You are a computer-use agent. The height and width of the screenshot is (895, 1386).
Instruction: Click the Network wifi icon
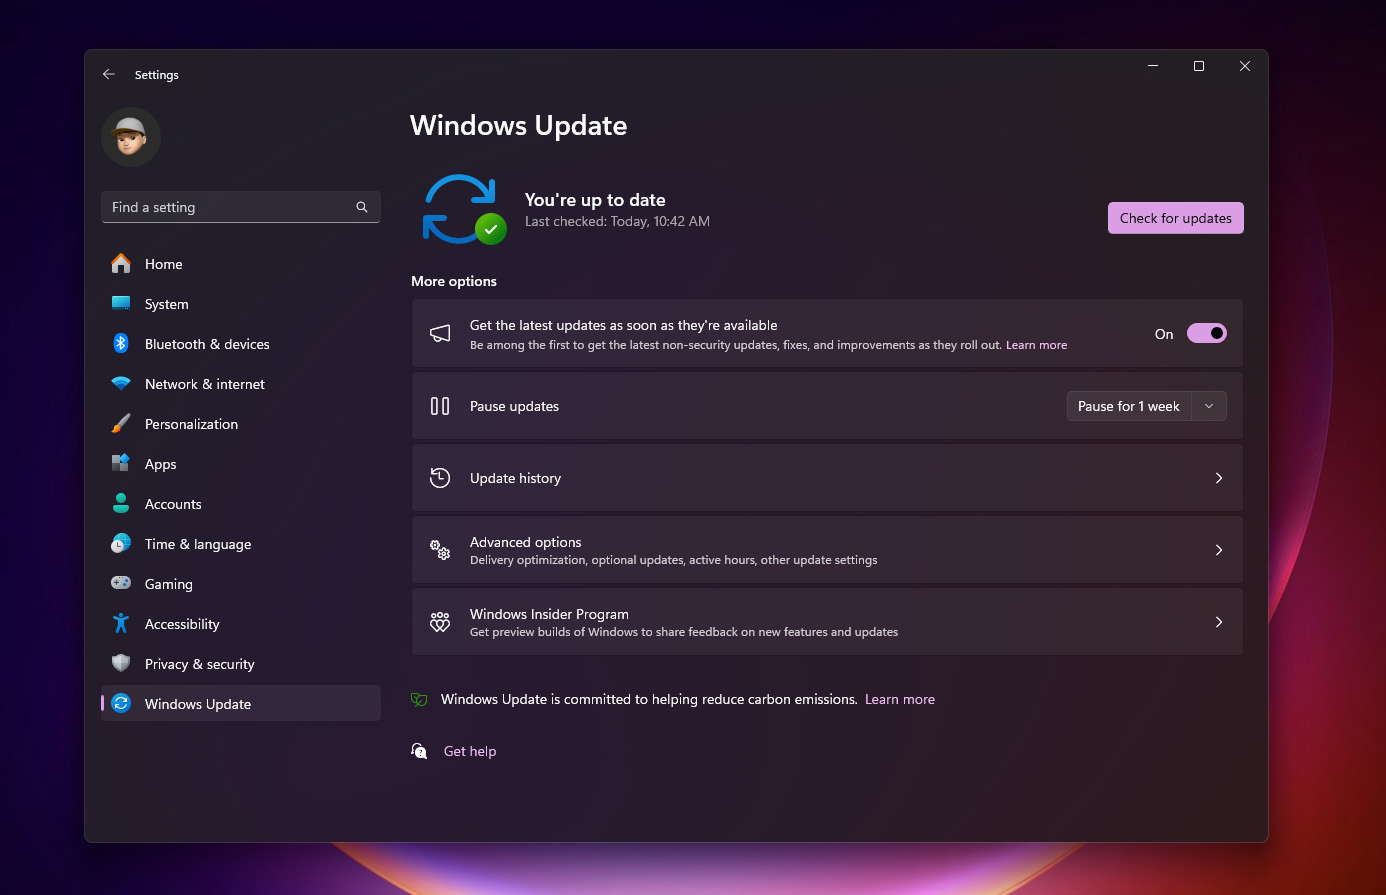pos(121,384)
